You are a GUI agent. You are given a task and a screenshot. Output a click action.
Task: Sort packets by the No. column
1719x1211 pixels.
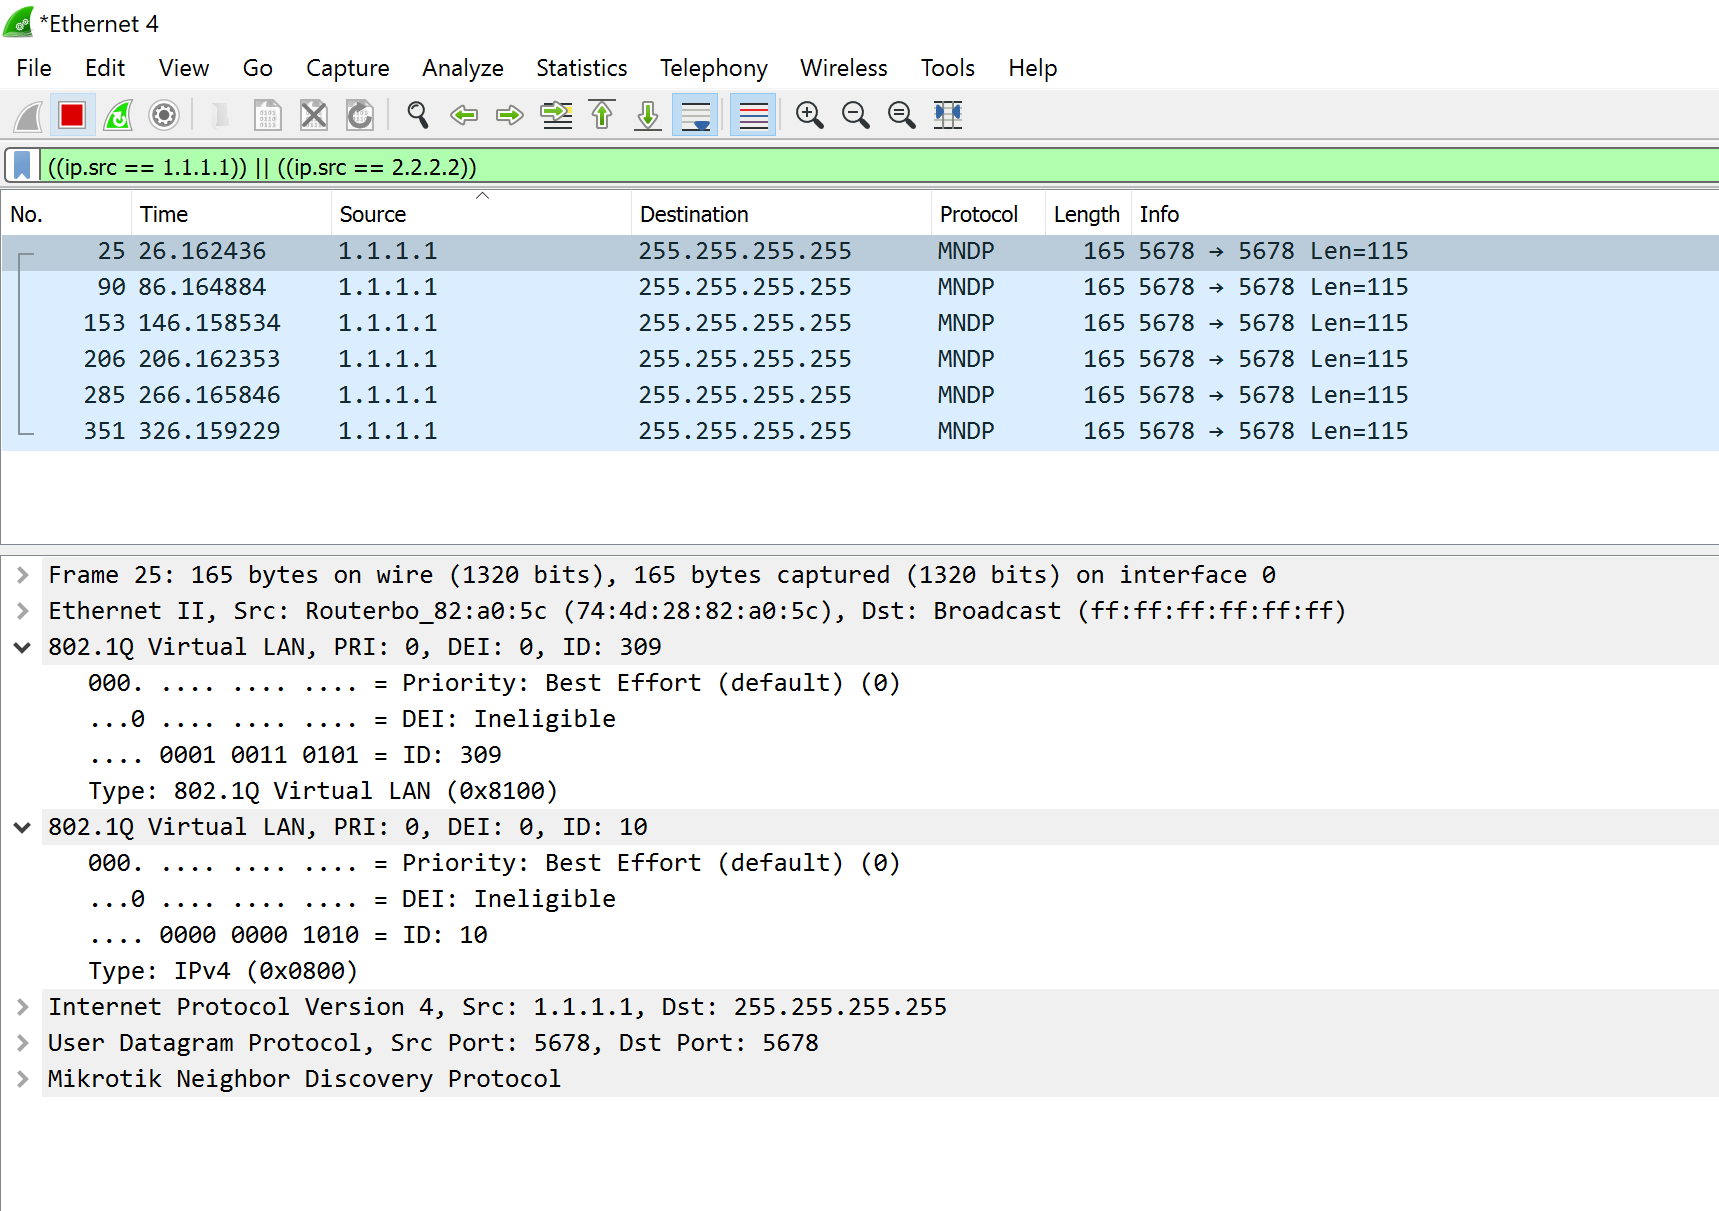point(66,214)
